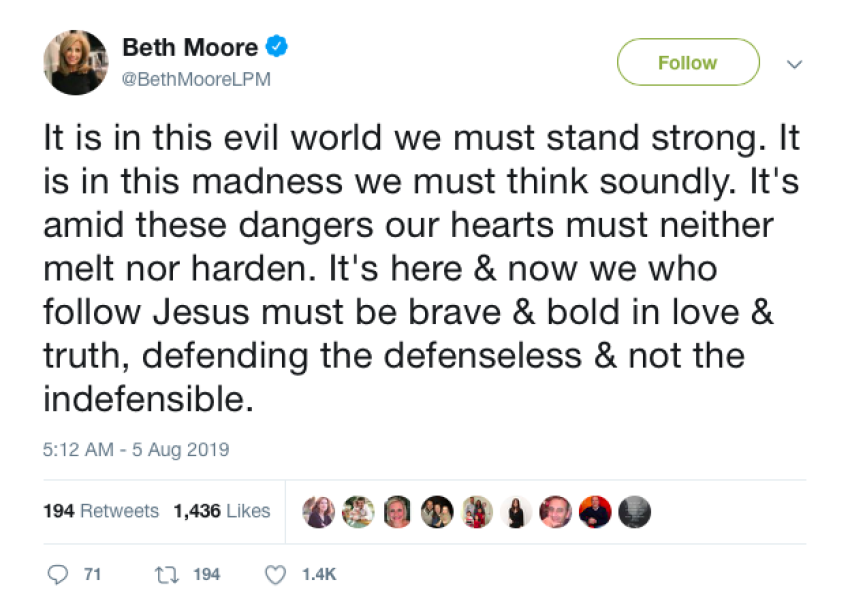Click first liker avatar of red-haired woman

coord(320,511)
